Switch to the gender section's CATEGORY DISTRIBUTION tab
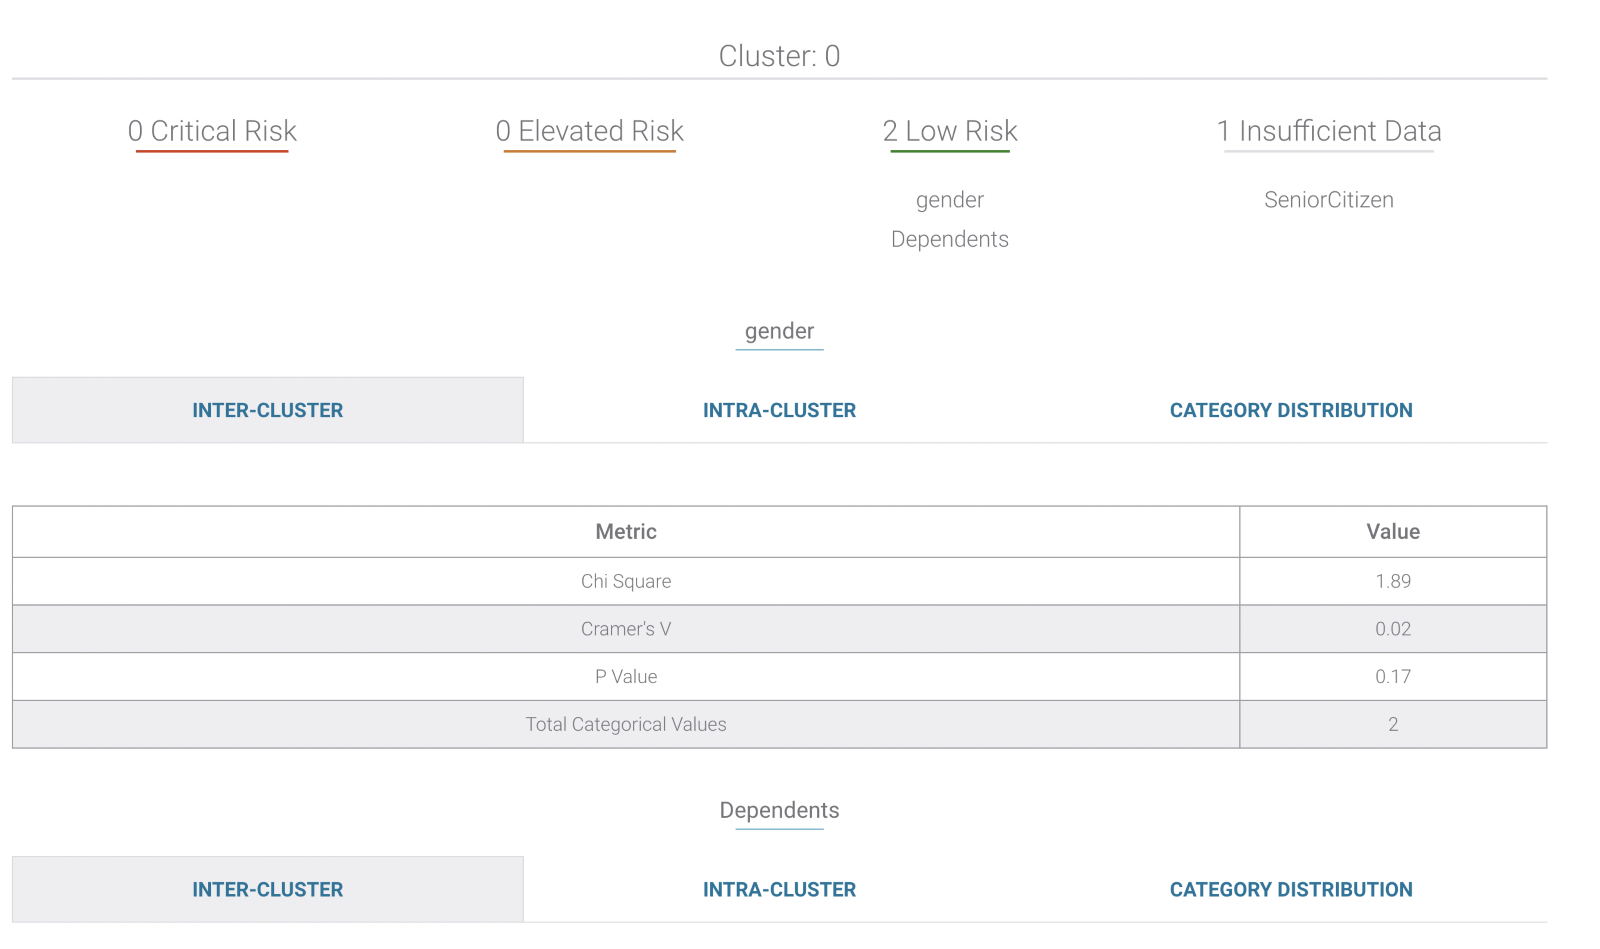 [x=1290, y=410]
